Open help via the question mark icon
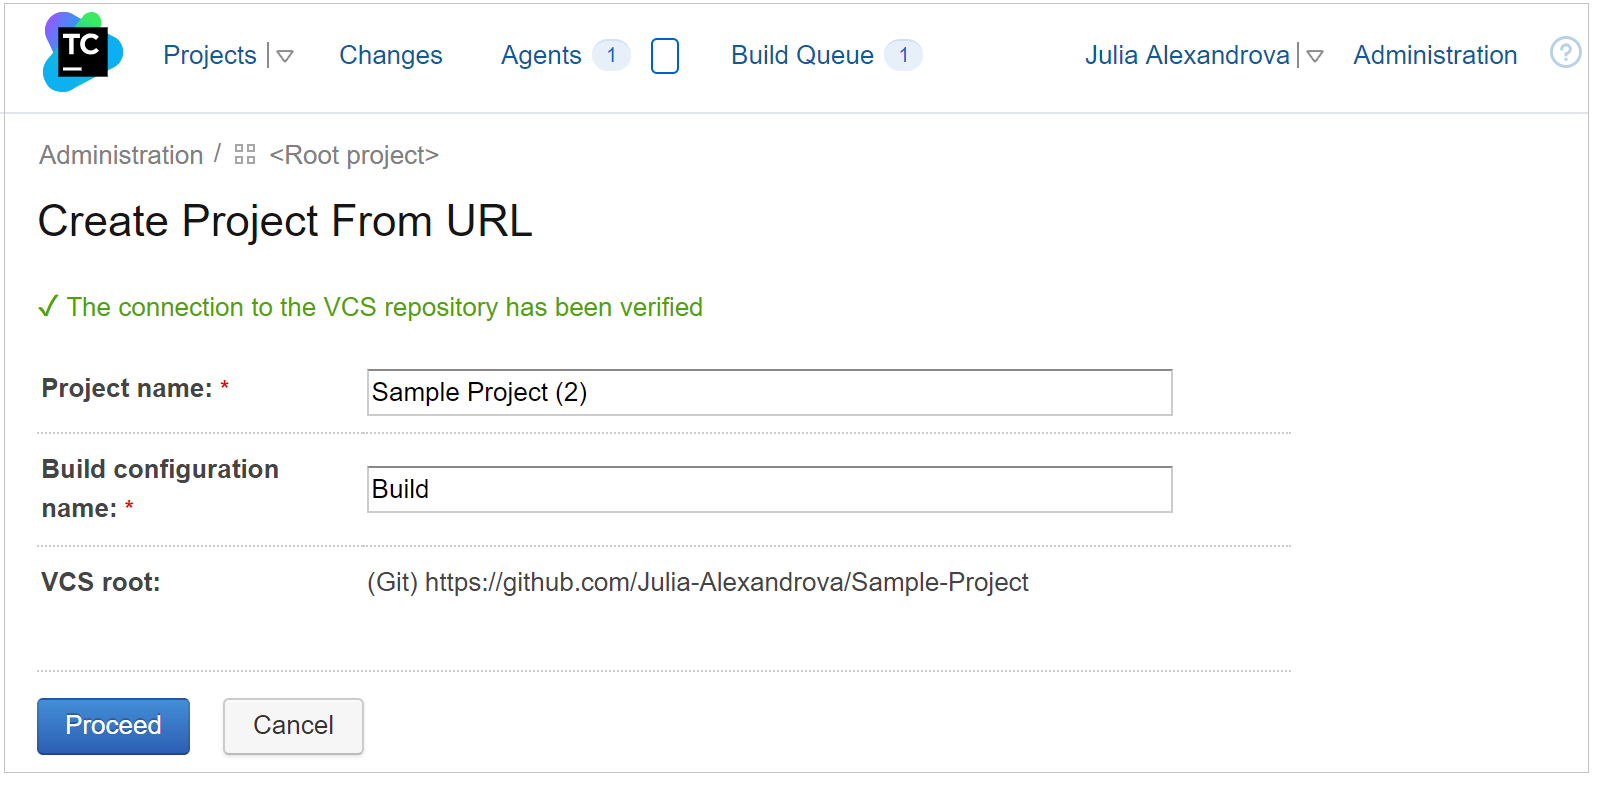Screen dimensions: 1601x790 coord(1565,53)
